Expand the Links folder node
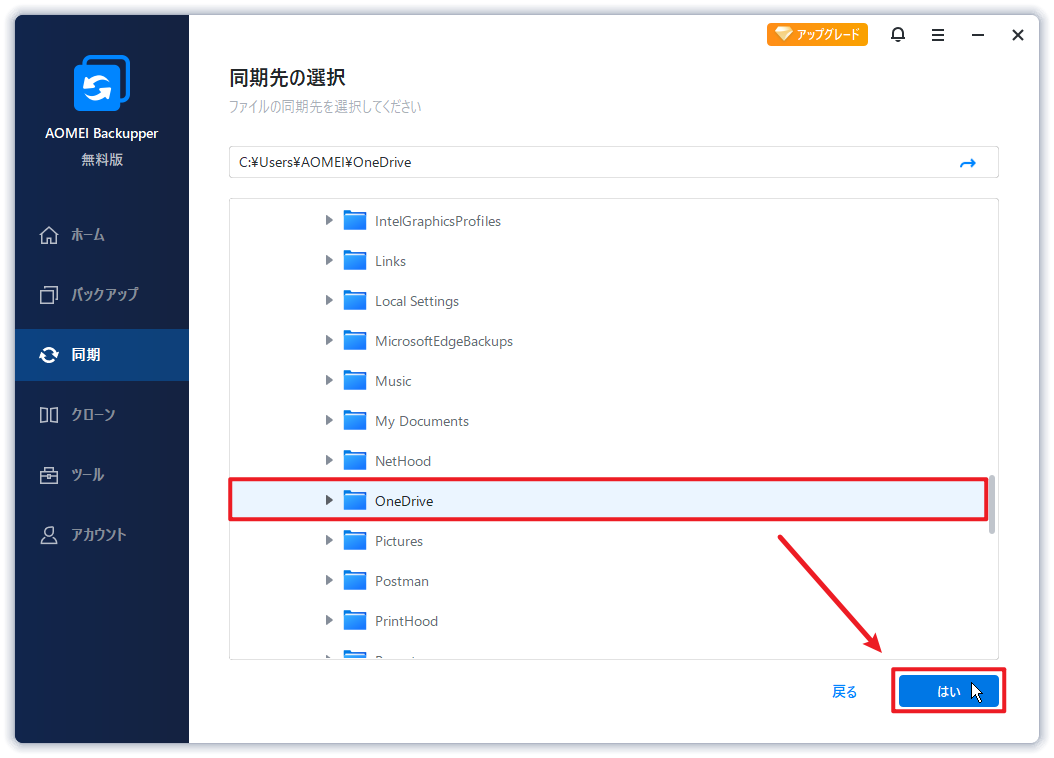The height and width of the screenshot is (758, 1054). 329,260
